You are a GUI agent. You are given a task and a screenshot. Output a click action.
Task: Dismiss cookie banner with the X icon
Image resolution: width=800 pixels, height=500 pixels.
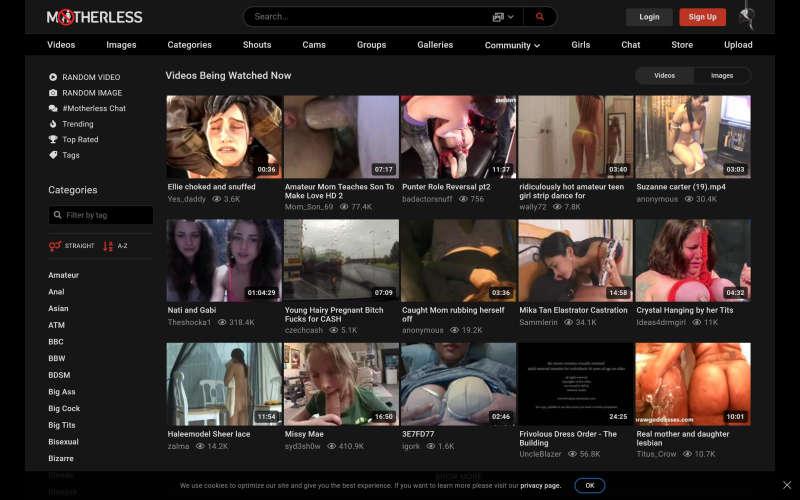[x=786, y=485]
